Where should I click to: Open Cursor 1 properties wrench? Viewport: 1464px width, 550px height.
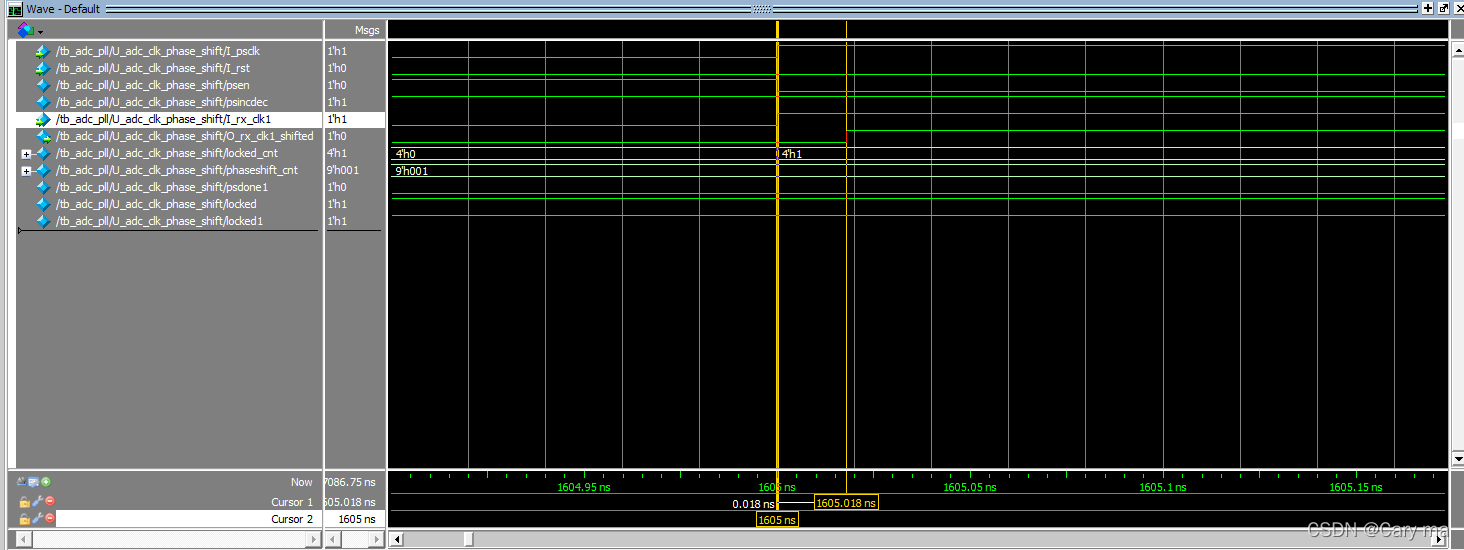click(37, 501)
